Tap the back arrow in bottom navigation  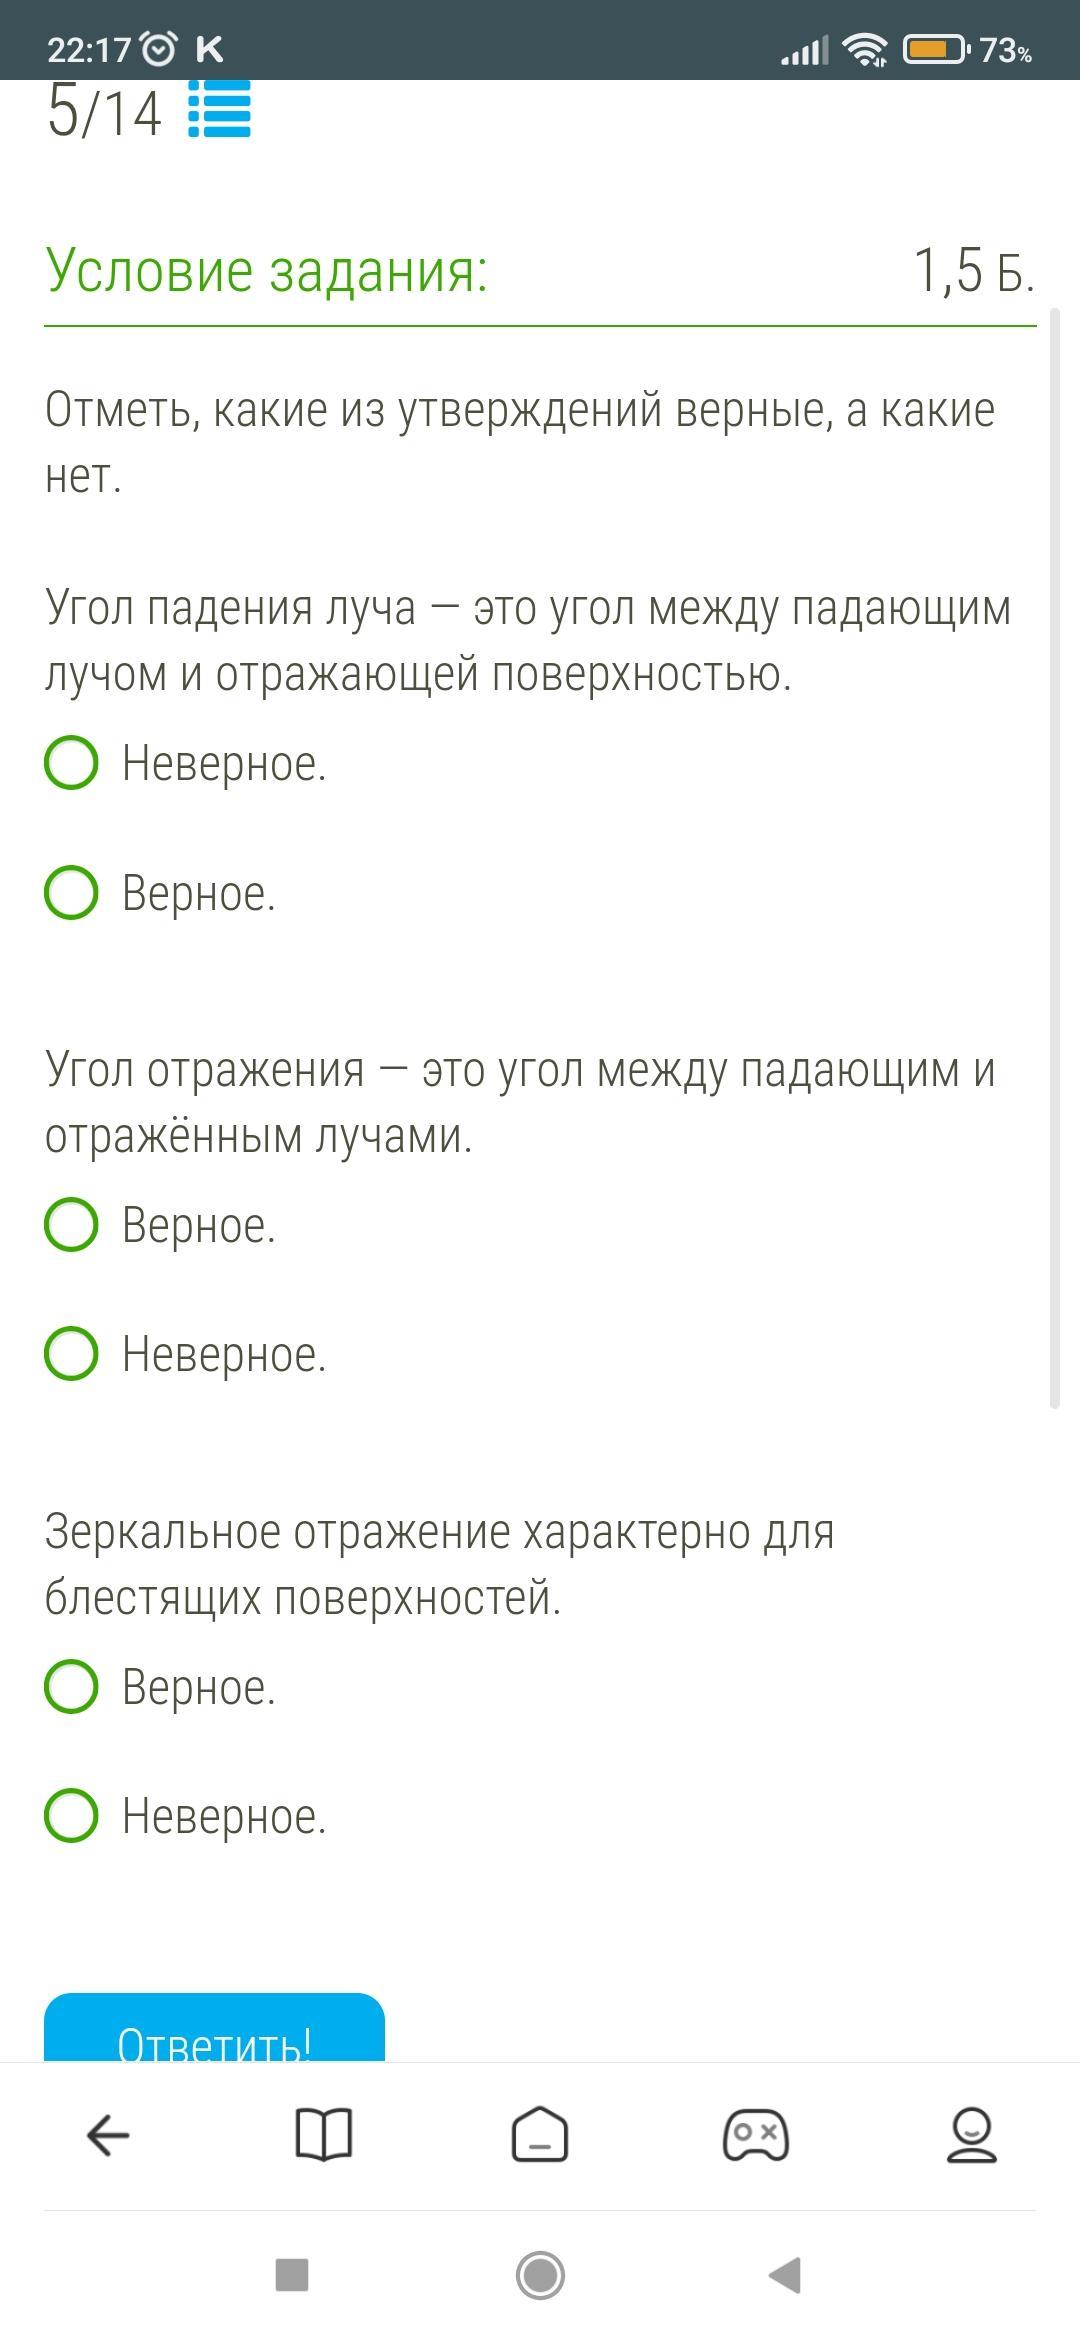(x=108, y=2135)
